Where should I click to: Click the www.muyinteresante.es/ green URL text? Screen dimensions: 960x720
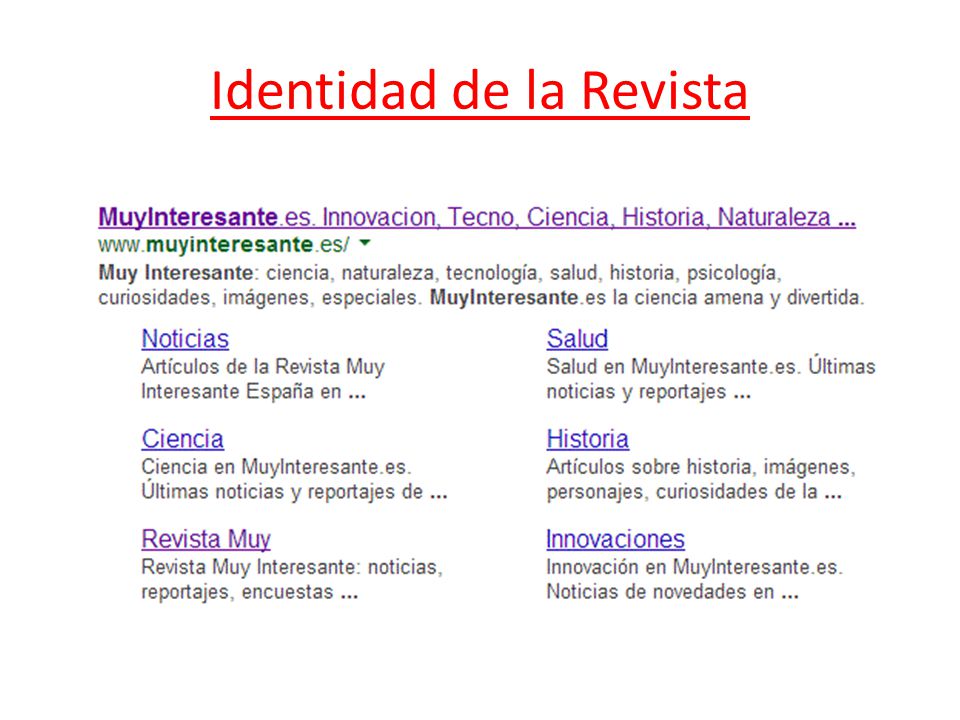pos(223,245)
